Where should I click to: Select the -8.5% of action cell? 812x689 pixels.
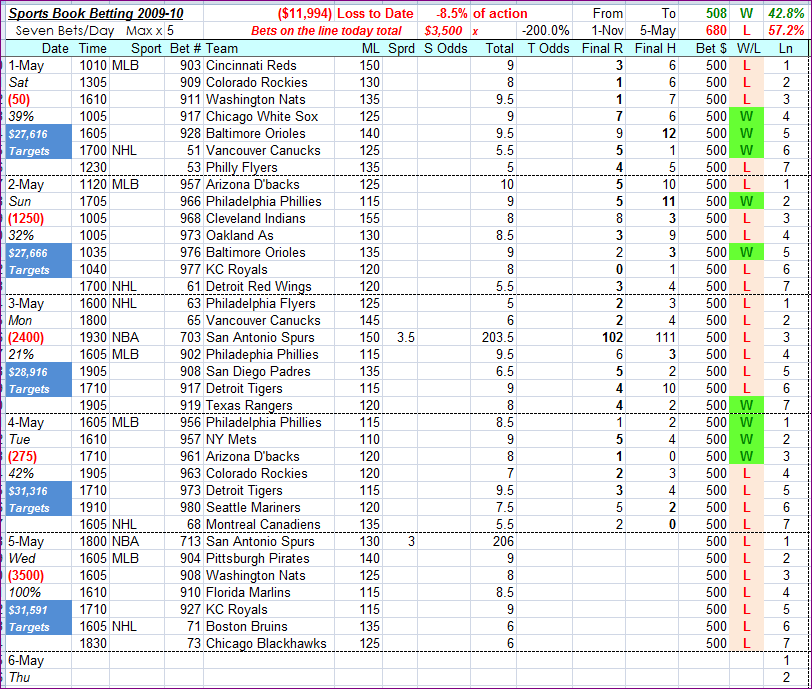pos(482,13)
